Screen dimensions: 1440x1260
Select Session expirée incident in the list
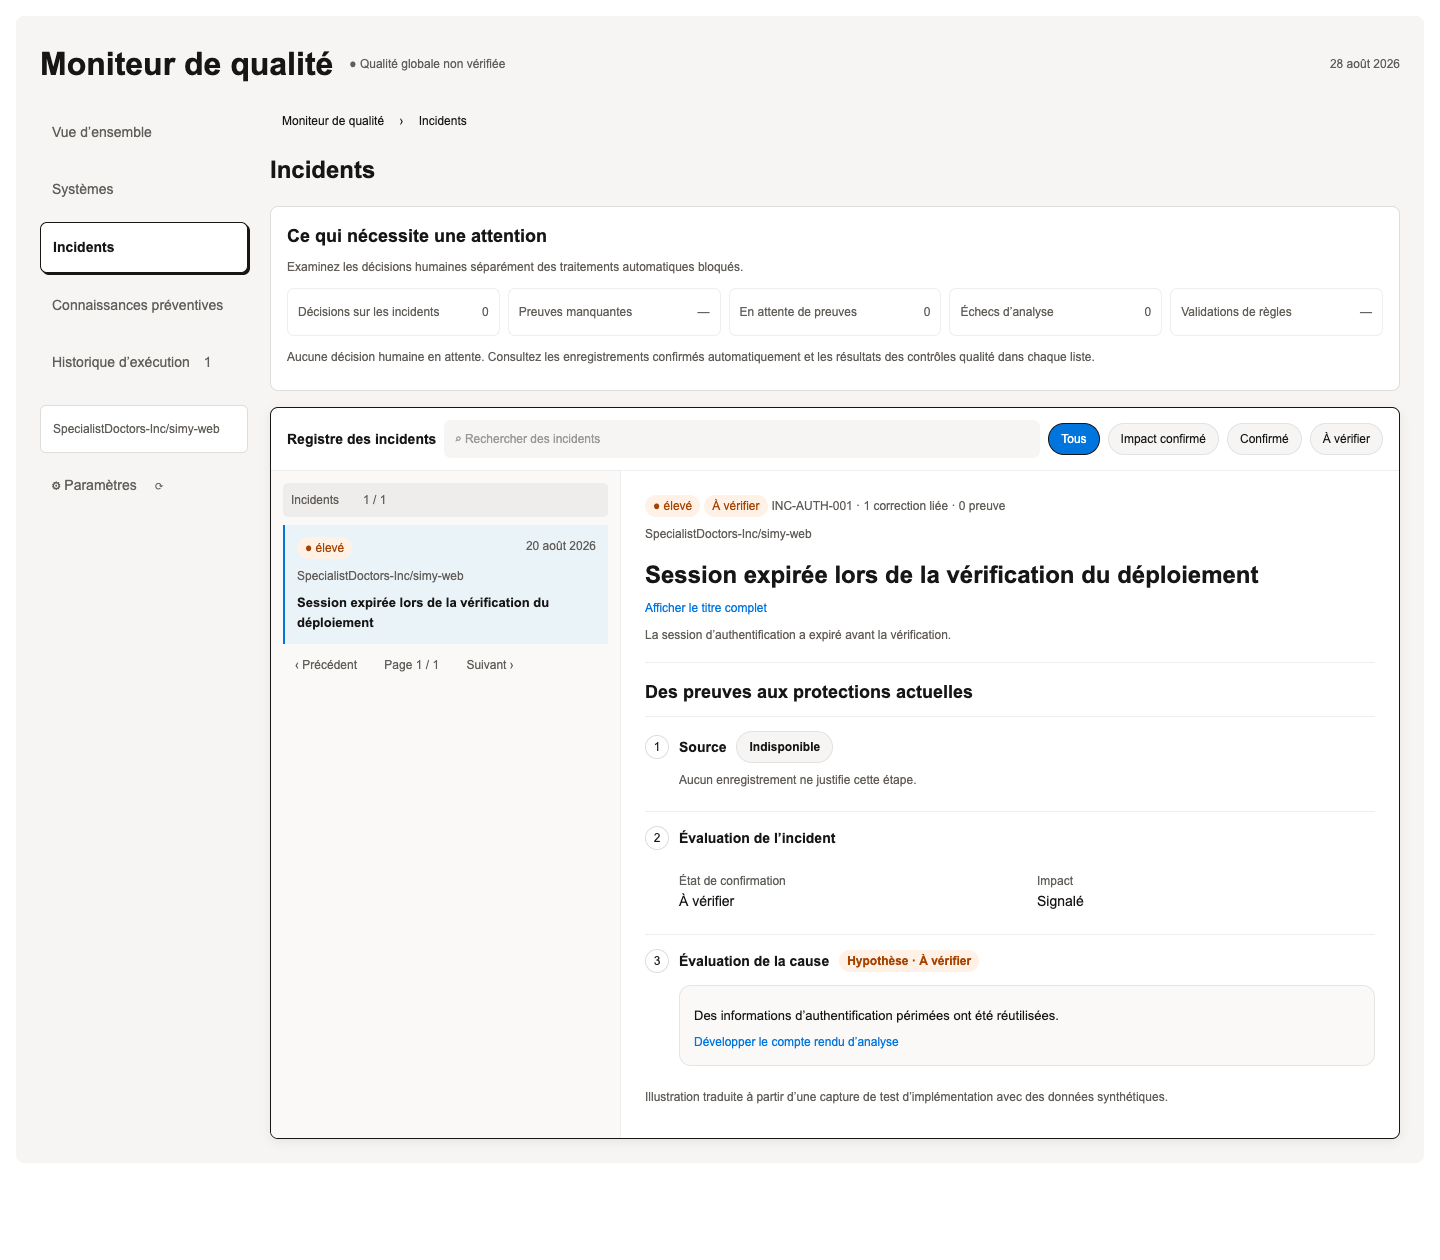[x=446, y=584]
